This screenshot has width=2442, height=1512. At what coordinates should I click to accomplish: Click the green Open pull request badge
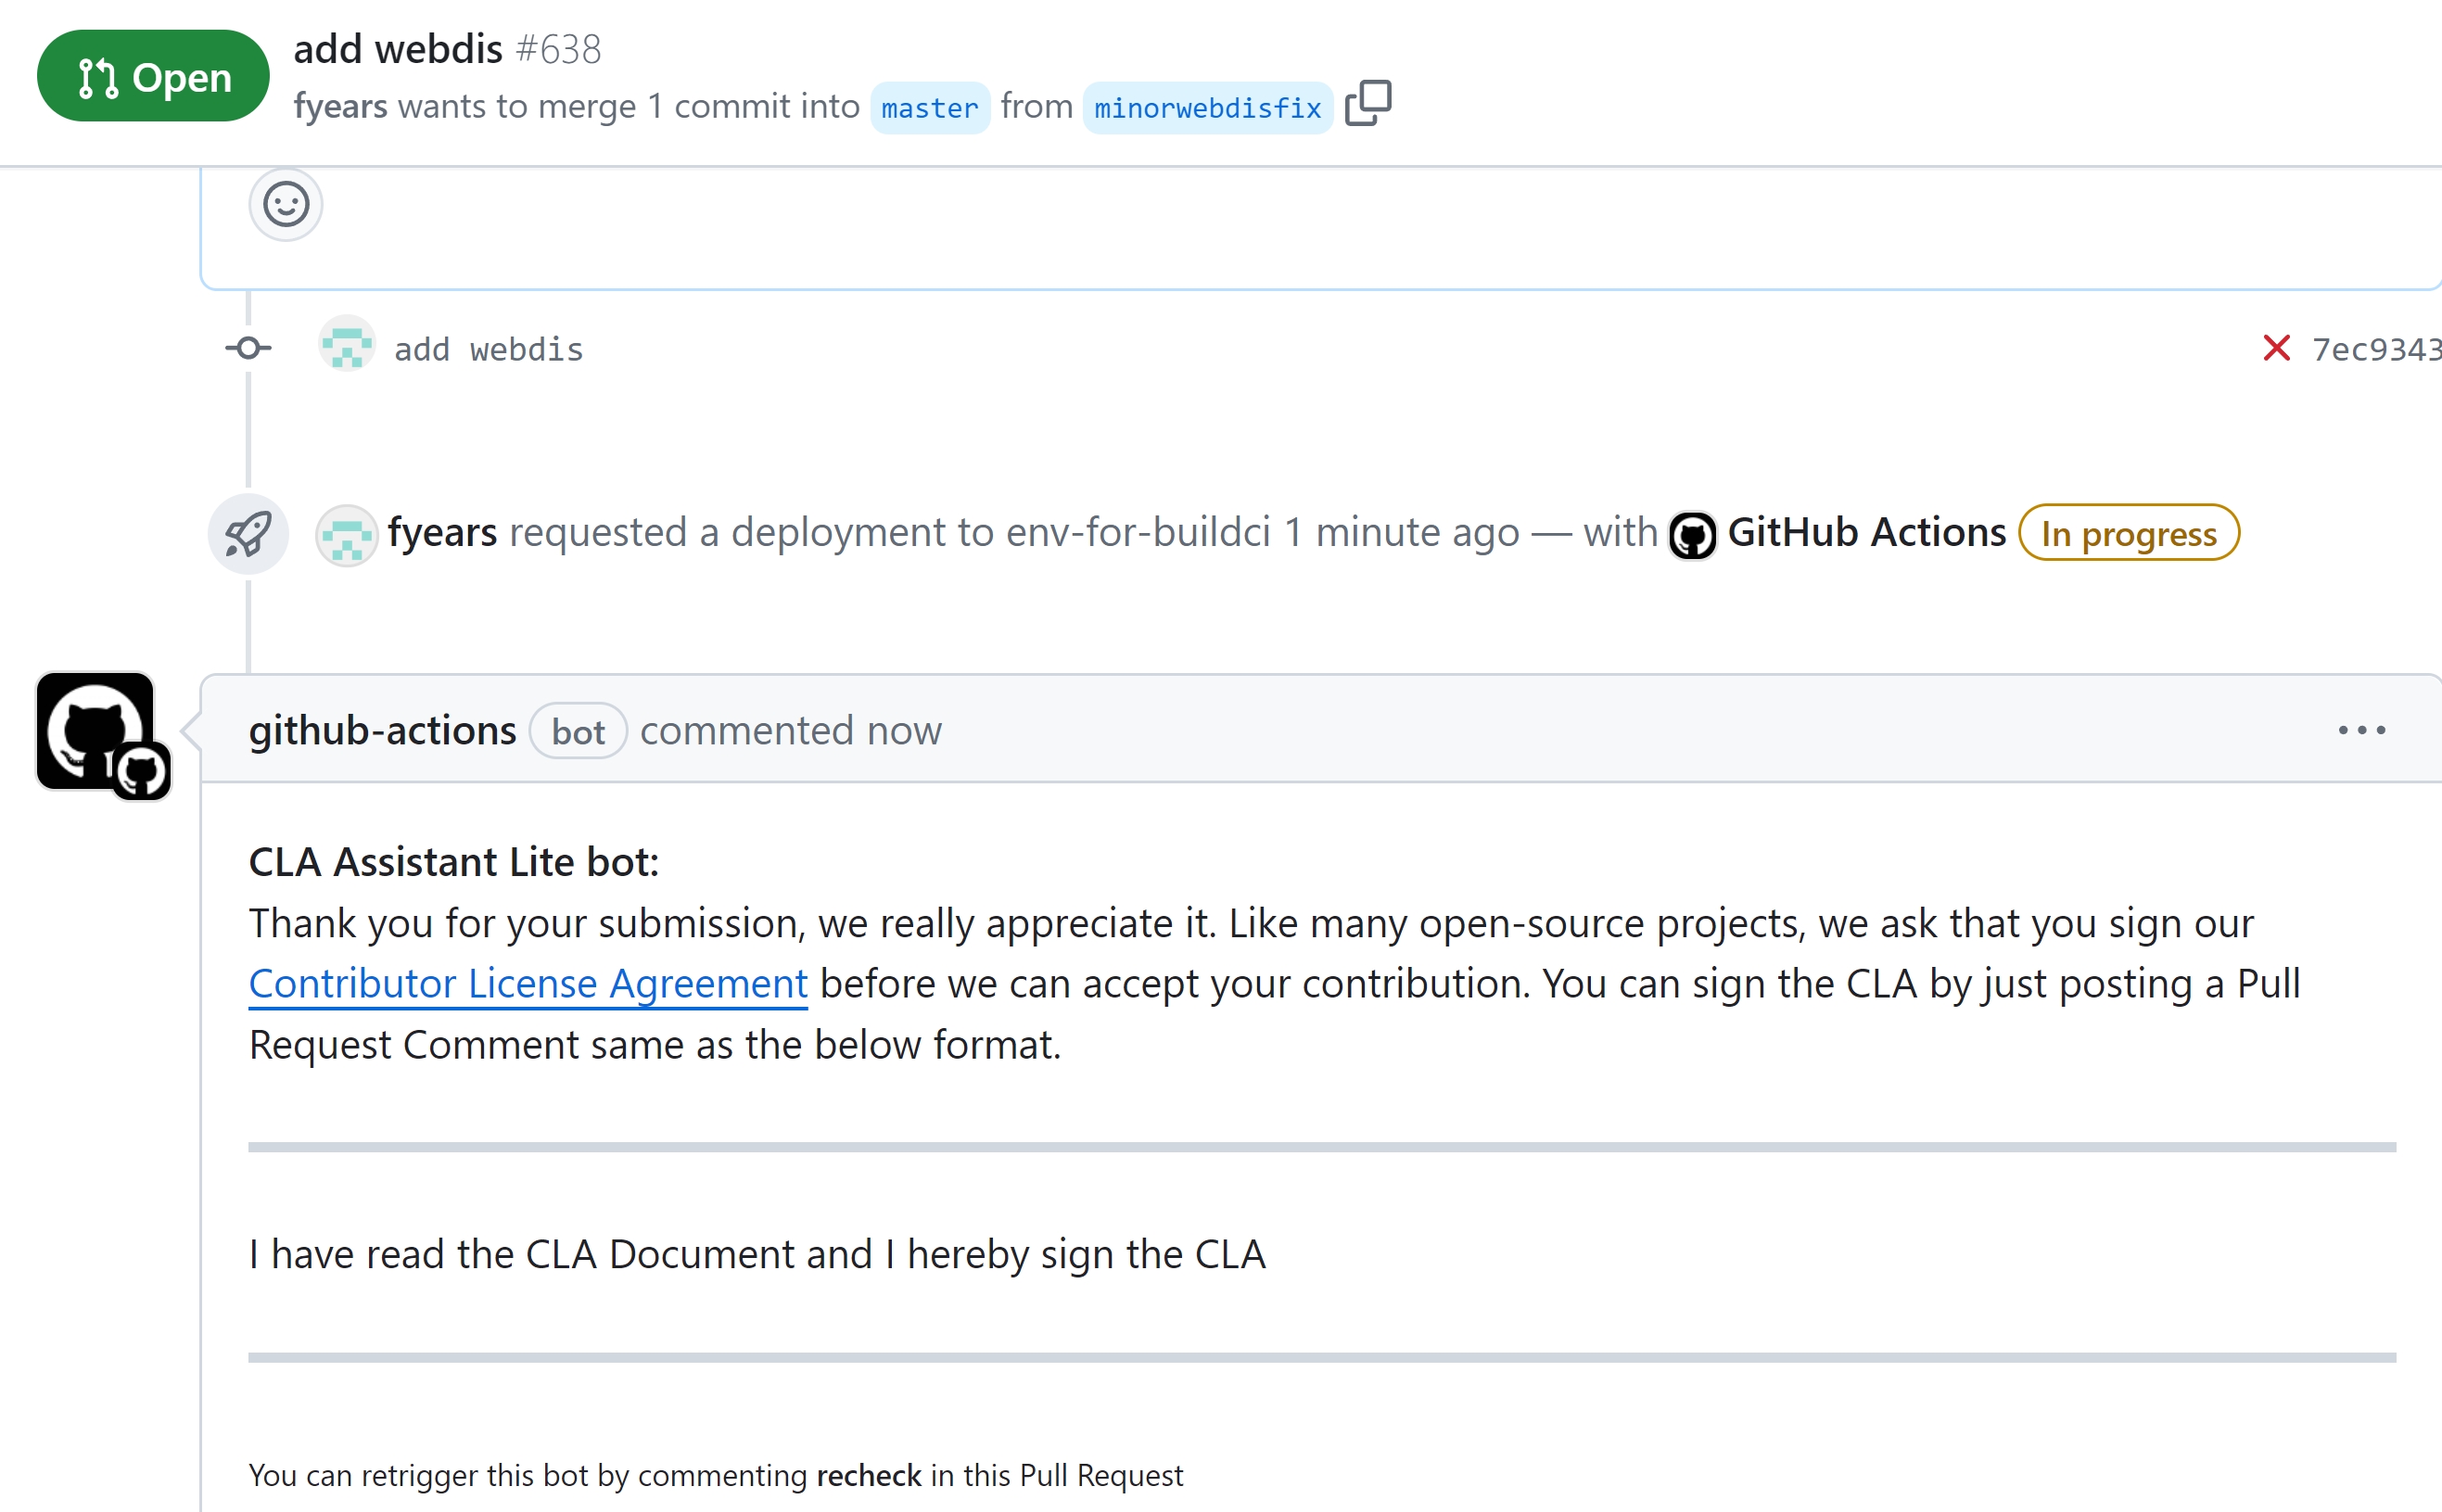pyautogui.click(x=153, y=76)
